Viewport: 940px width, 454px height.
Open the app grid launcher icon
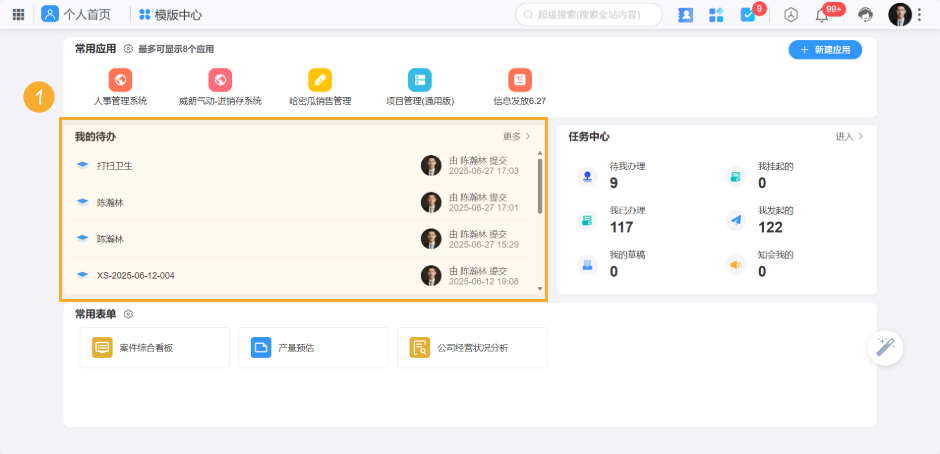[19, 14]
